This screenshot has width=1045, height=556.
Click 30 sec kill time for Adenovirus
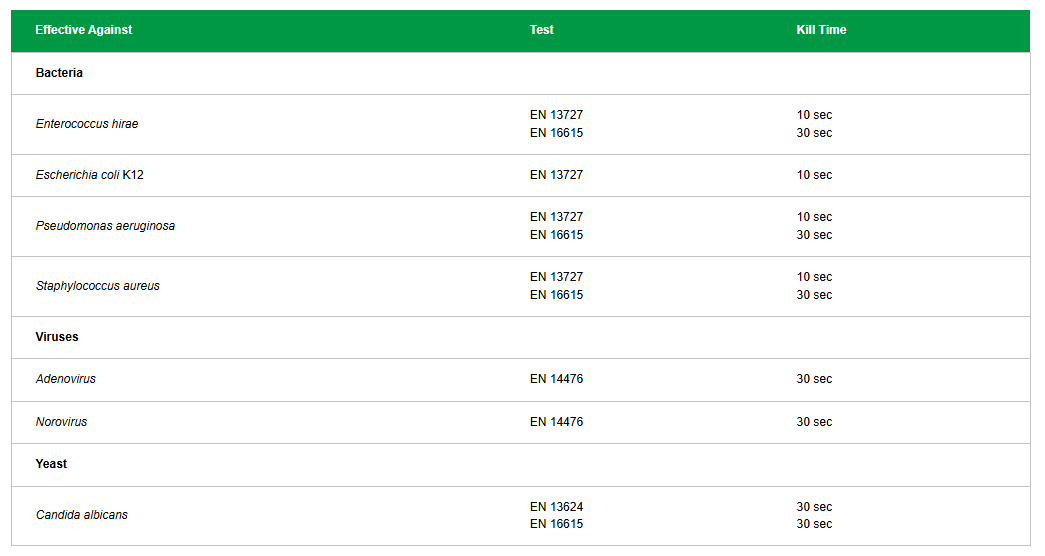814,379
